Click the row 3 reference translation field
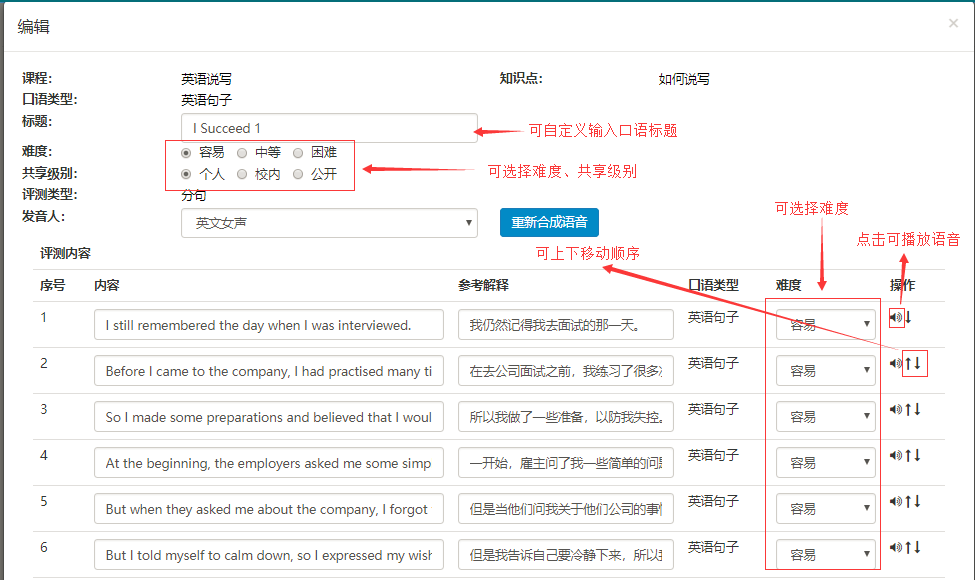Image resolution: width=975 pixels, height=580 pixels. [x=565, y=417]
